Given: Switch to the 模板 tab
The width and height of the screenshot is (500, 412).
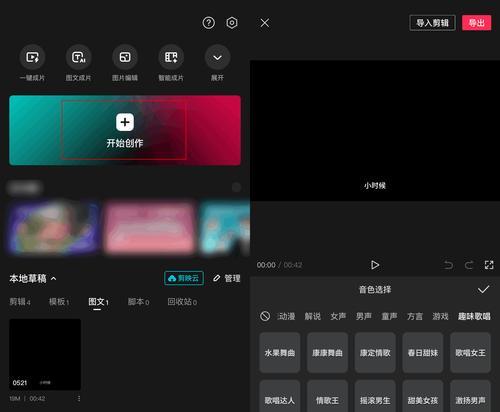Looking at the screenshot, I should click(59, 302).
